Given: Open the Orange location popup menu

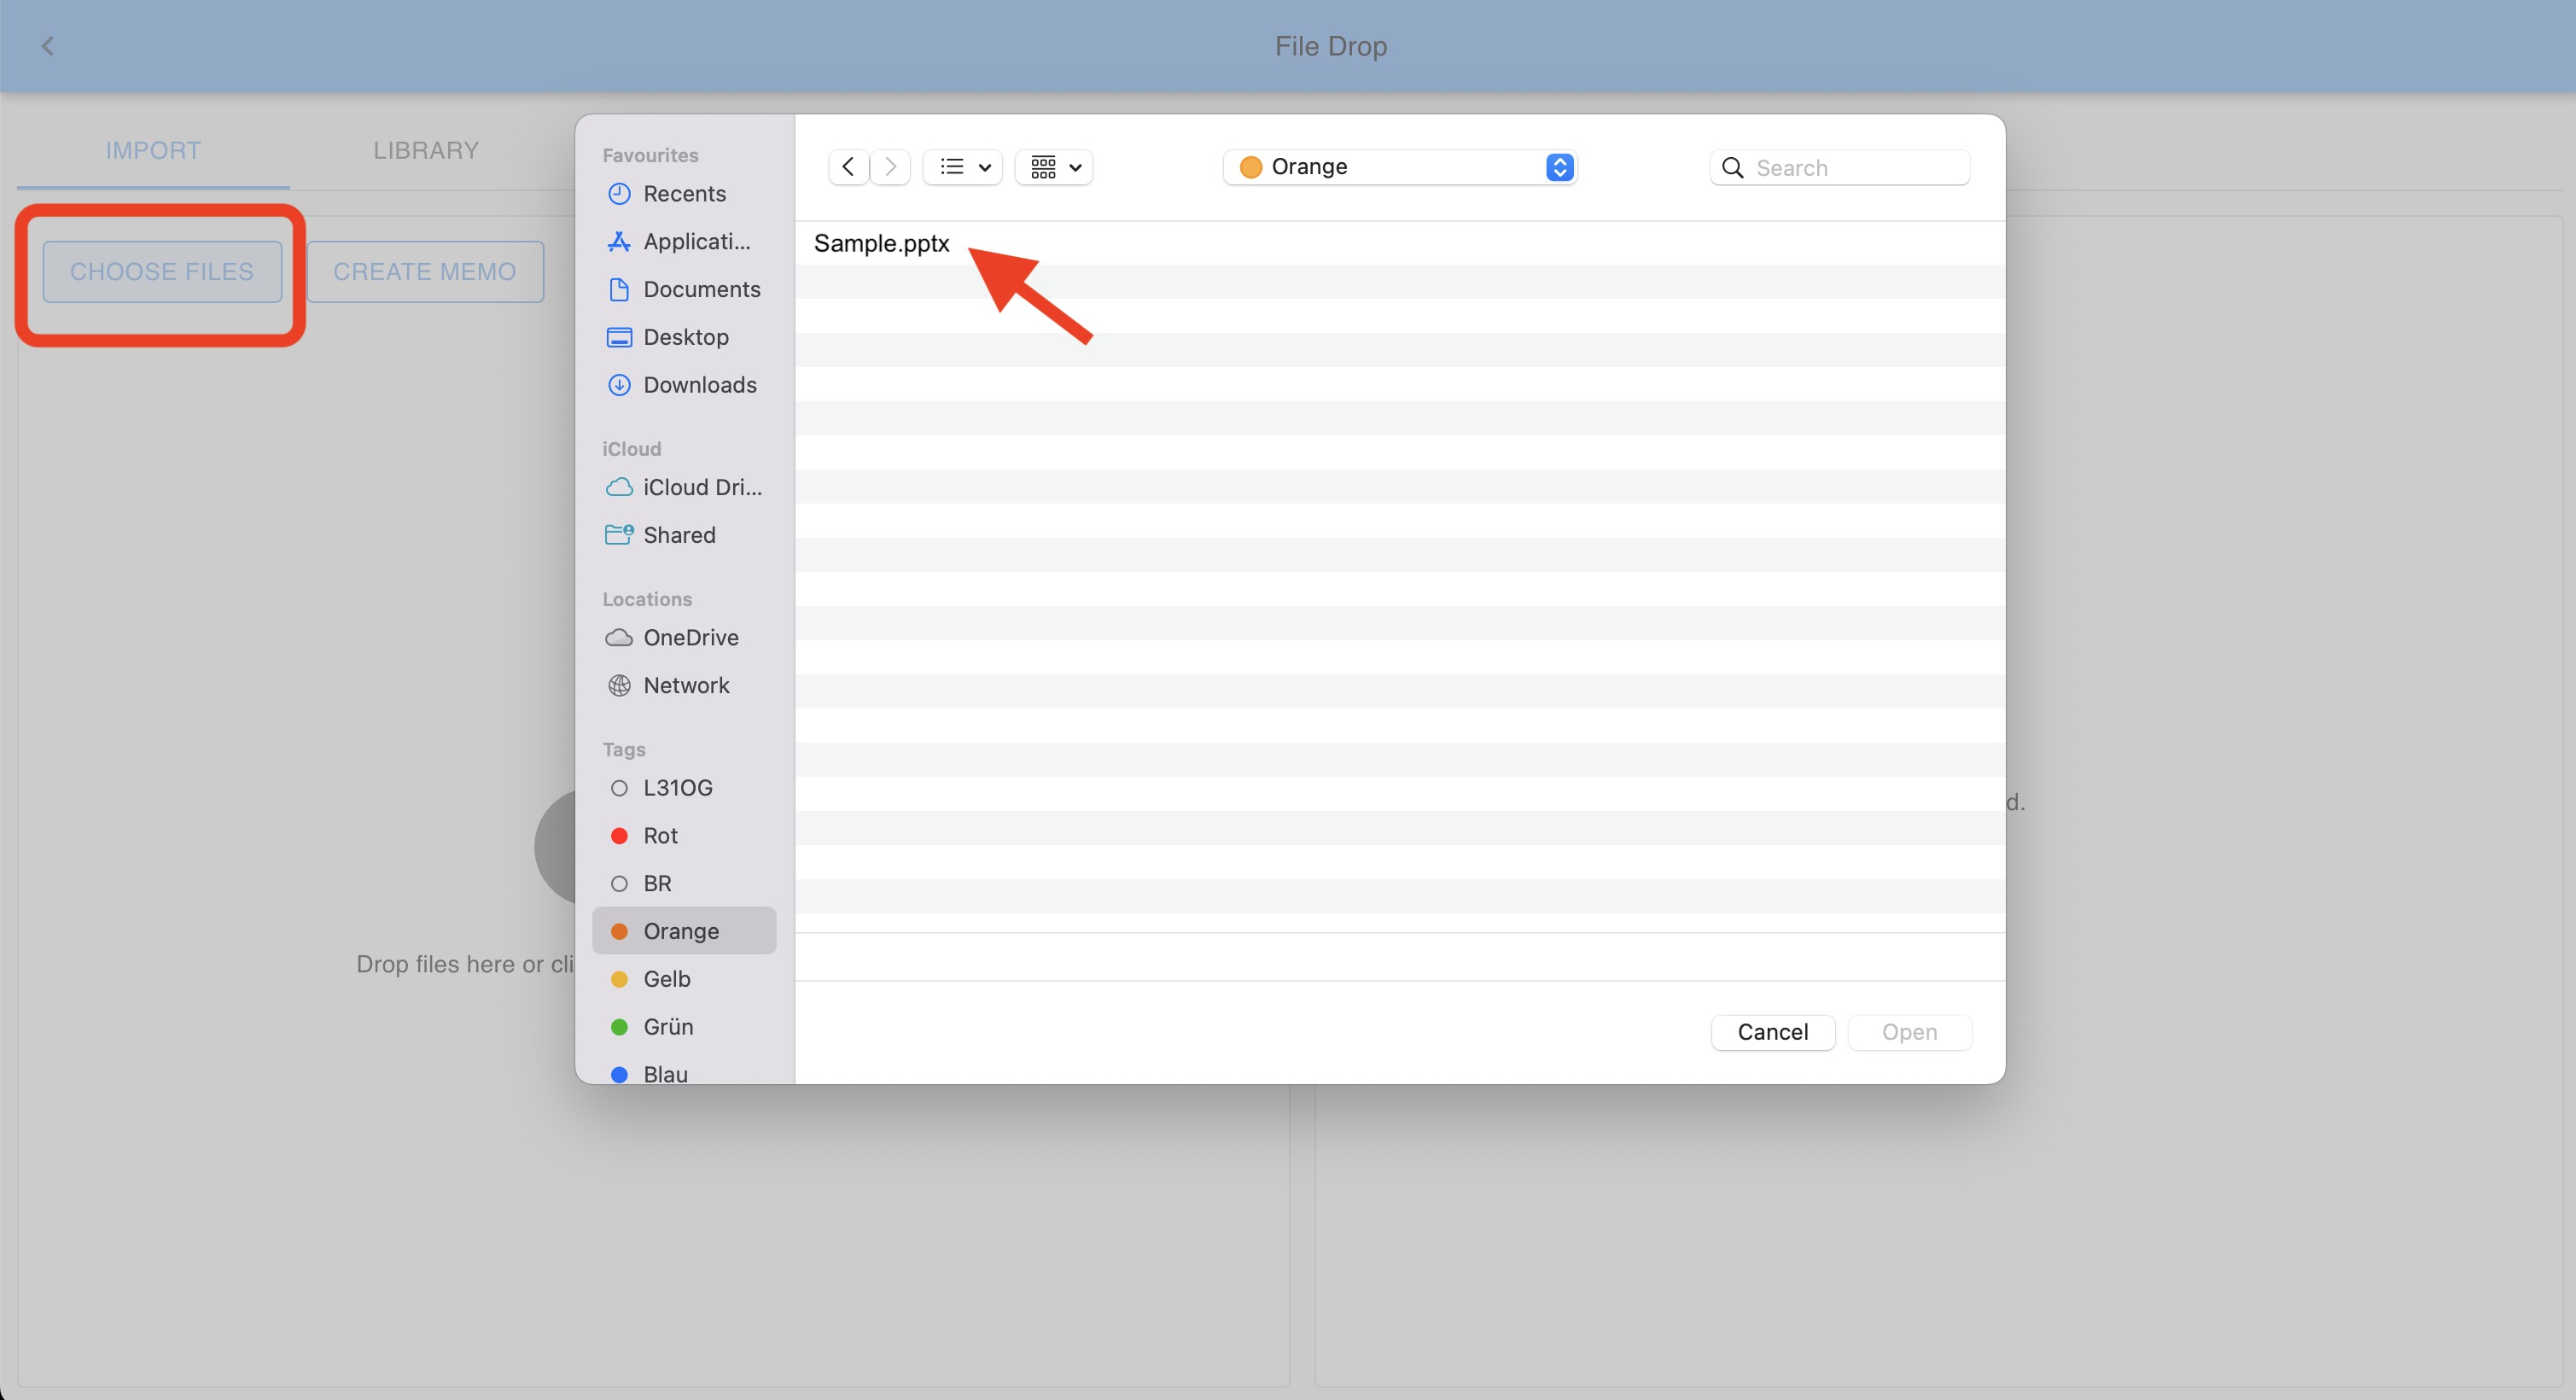Looking at the screenshot, I should 1399,167.
